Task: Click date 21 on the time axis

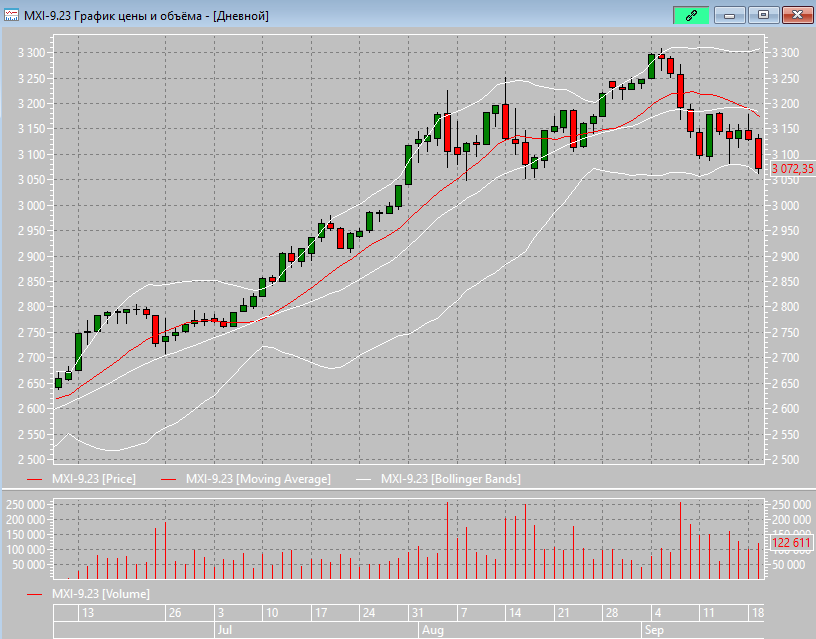Action: 563,612
